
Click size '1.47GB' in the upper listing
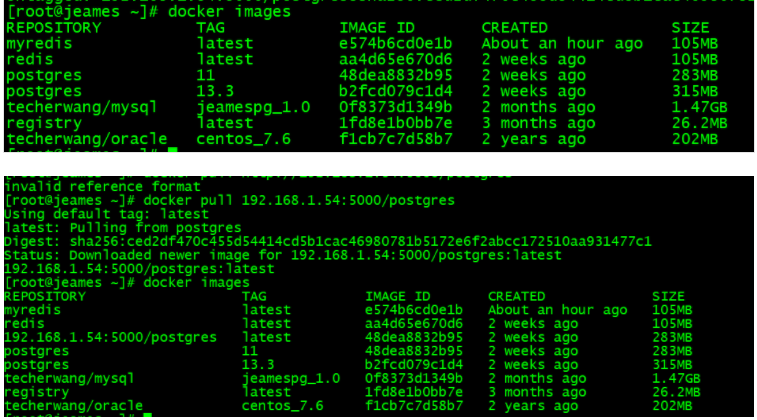(x=700, y=108)
